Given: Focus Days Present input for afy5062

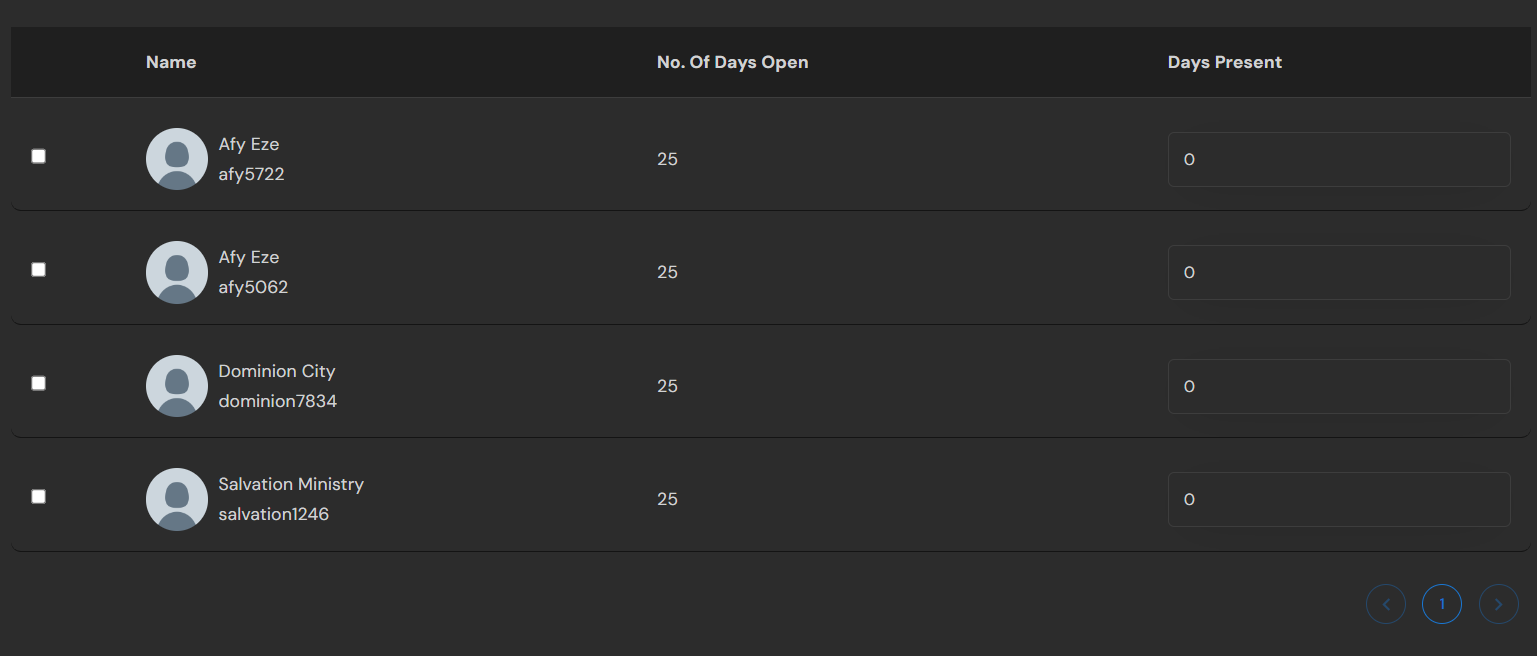Looking at the screenshot, I should pyautogui.click(x=1338, y=272).
